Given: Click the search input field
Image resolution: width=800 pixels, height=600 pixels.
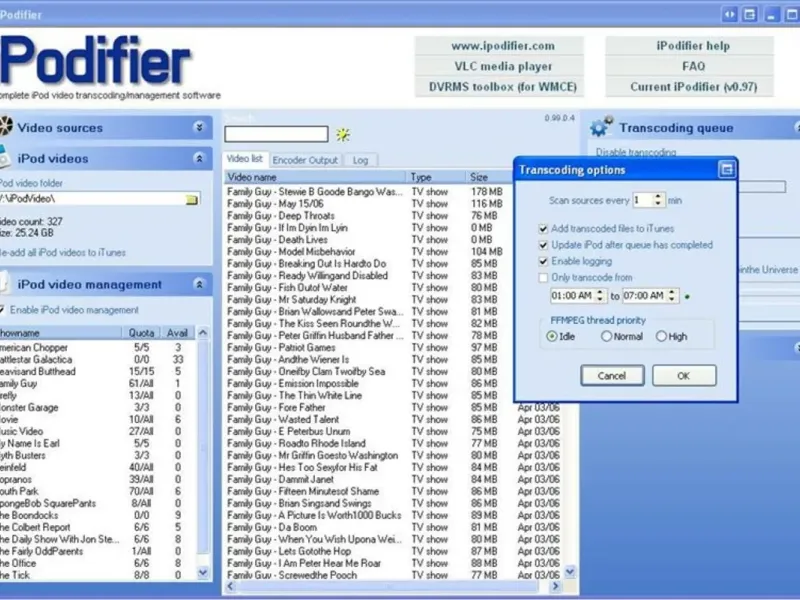Looking at the screenshot, I should point(276,134).
